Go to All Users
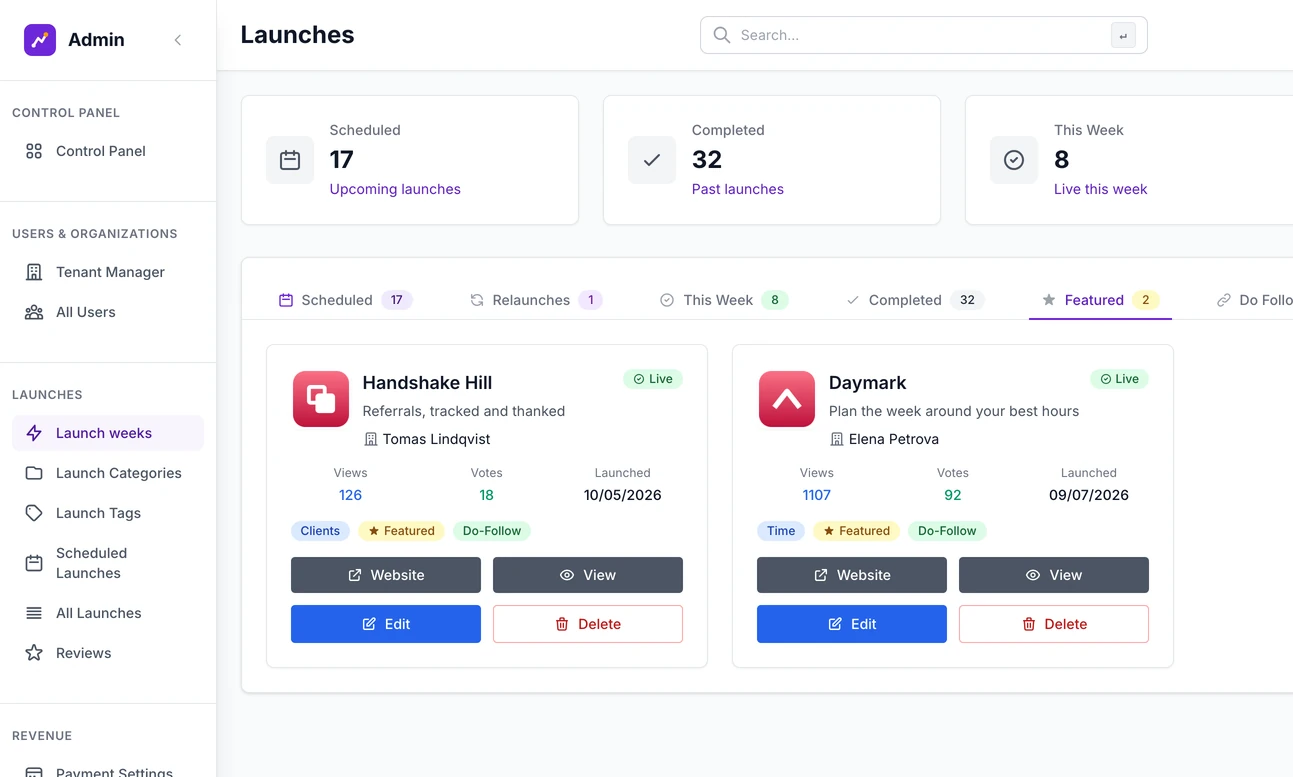The image size is (1293, 777). (x=108, y=312)
